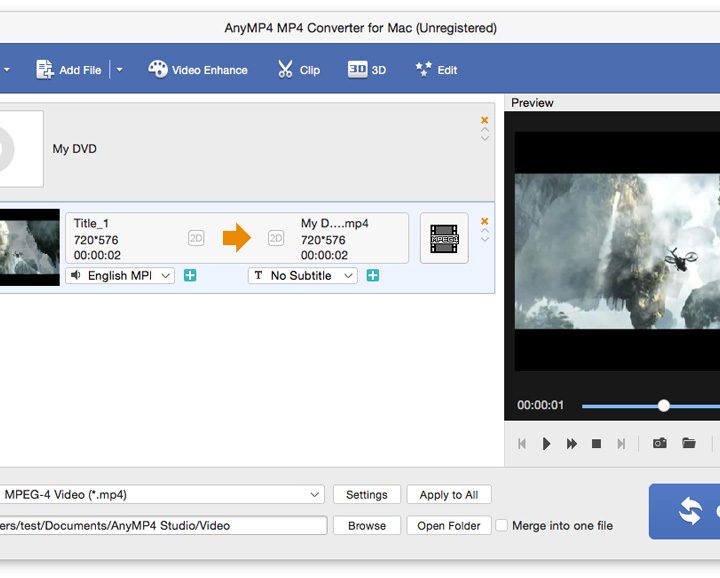Remove the My DVD entry with orange X
720x578 pixels.
pyautogui.click(x=484, y=120)
